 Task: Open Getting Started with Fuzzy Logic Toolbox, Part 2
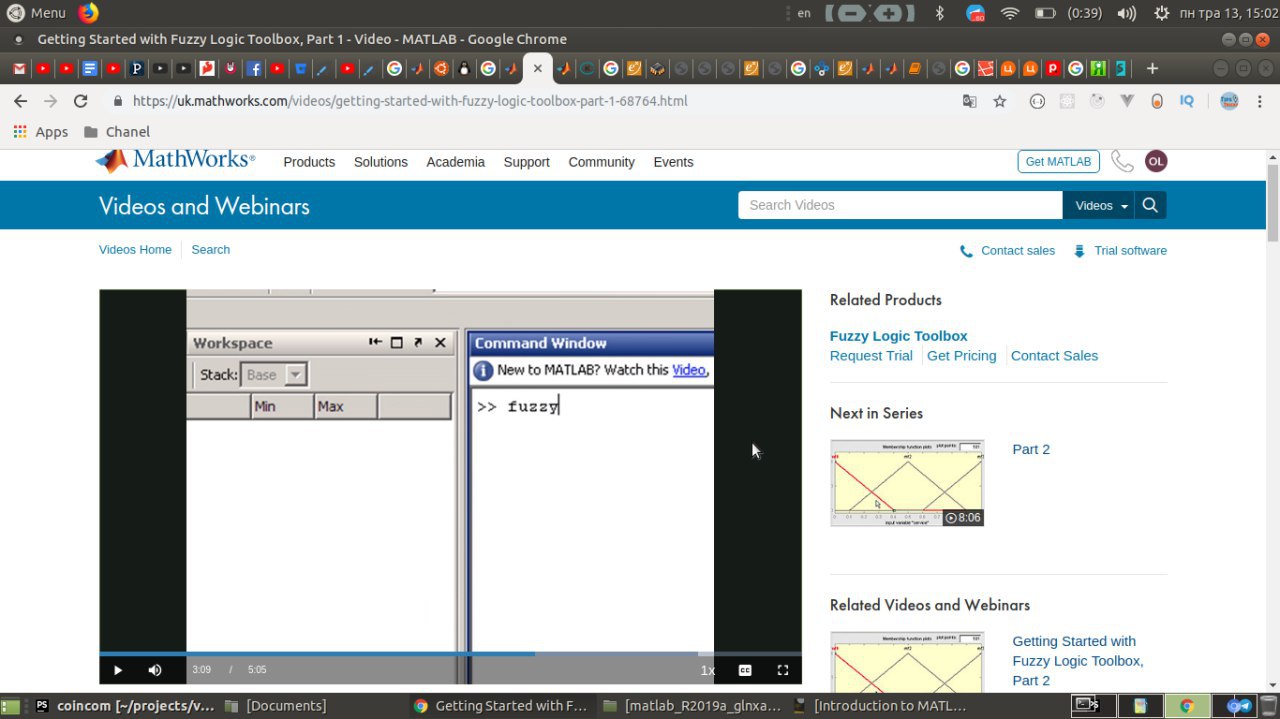1077,661
